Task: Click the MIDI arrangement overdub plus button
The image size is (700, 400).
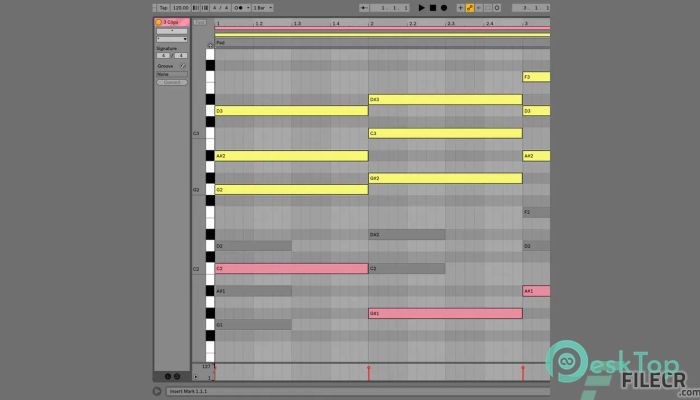Action: [x=460, y=8]
